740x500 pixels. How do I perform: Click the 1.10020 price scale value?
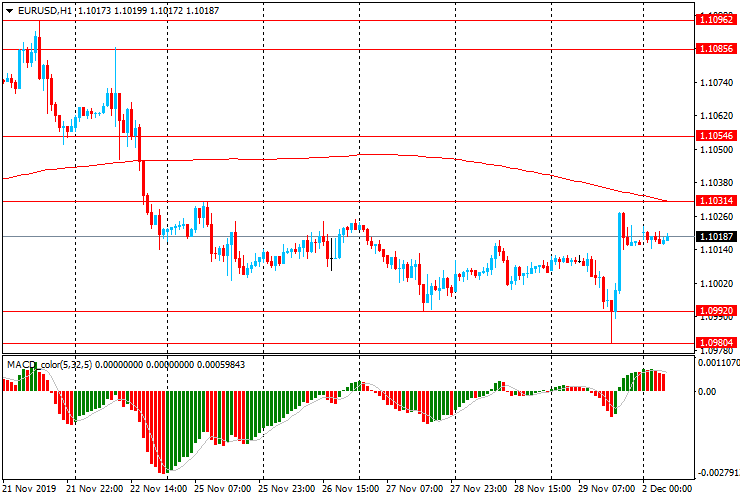716,284
